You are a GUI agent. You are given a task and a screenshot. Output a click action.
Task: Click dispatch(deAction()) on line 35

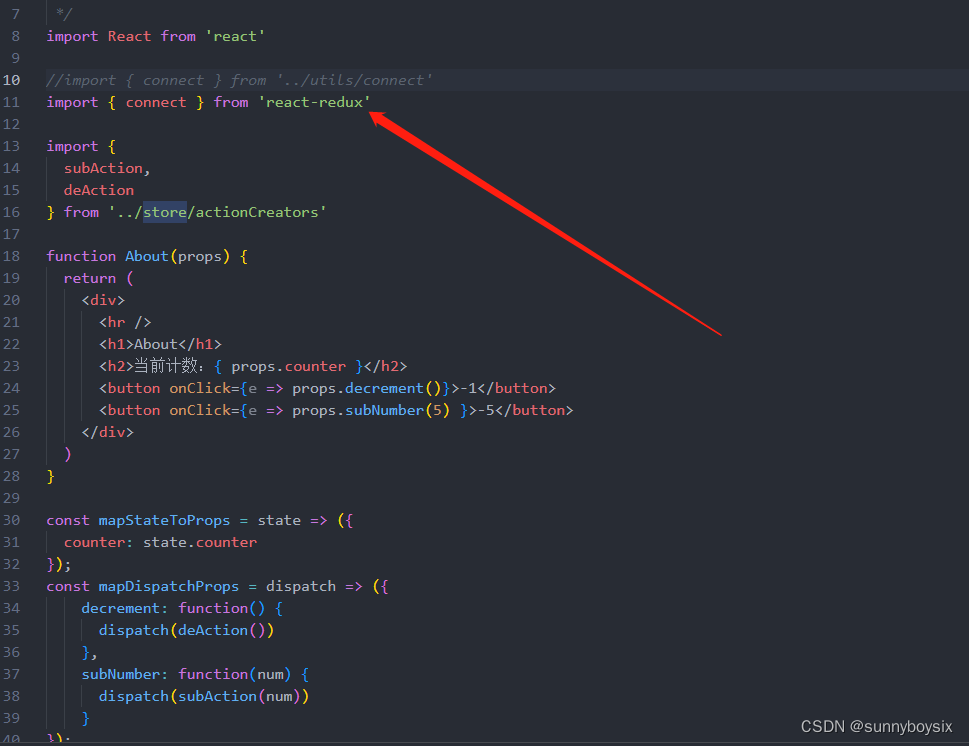(x=186, y=629)
